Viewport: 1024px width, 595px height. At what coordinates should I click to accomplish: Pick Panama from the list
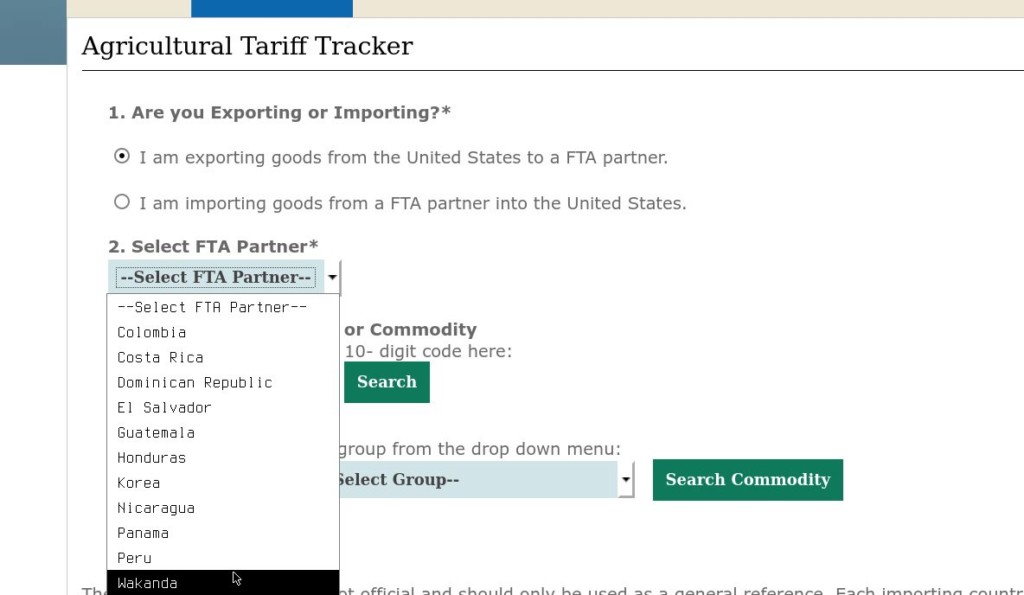pyautogui.click(x=143, y=533)
